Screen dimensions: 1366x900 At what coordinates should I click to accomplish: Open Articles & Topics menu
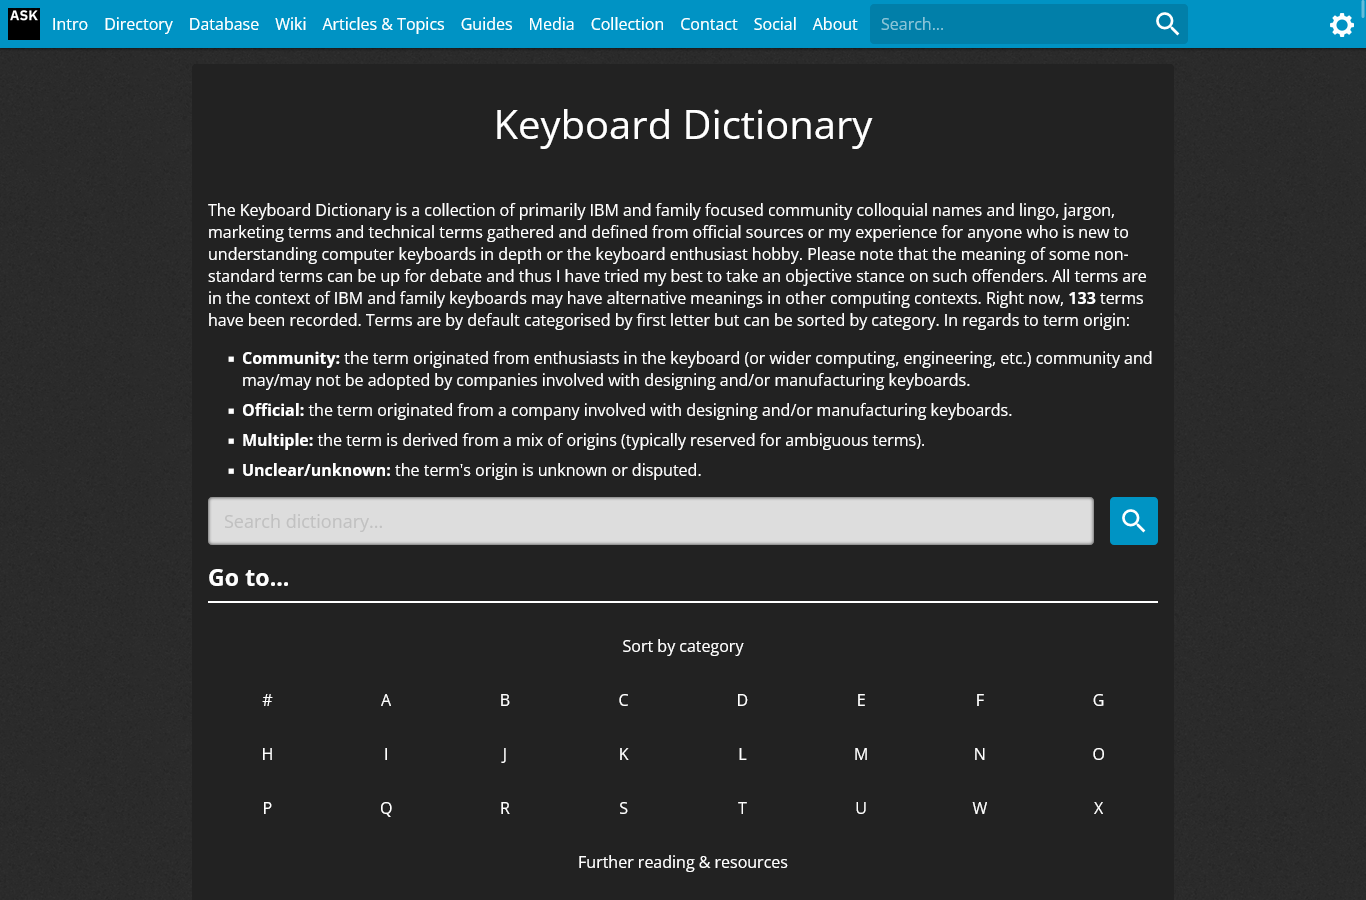click(383, 24)
